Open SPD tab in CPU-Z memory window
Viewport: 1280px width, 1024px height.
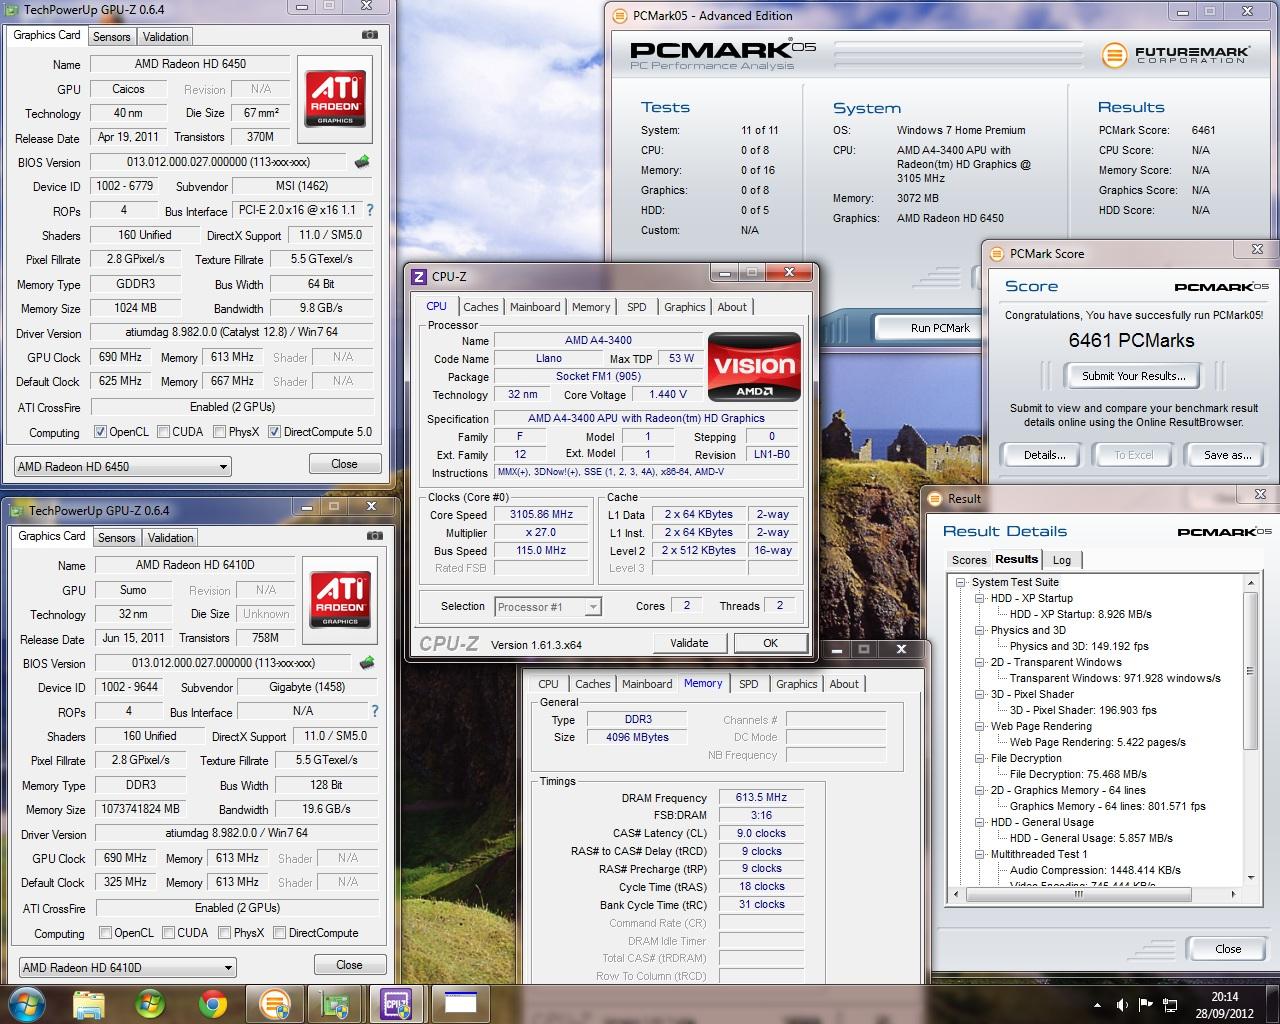tap(748, 684)
